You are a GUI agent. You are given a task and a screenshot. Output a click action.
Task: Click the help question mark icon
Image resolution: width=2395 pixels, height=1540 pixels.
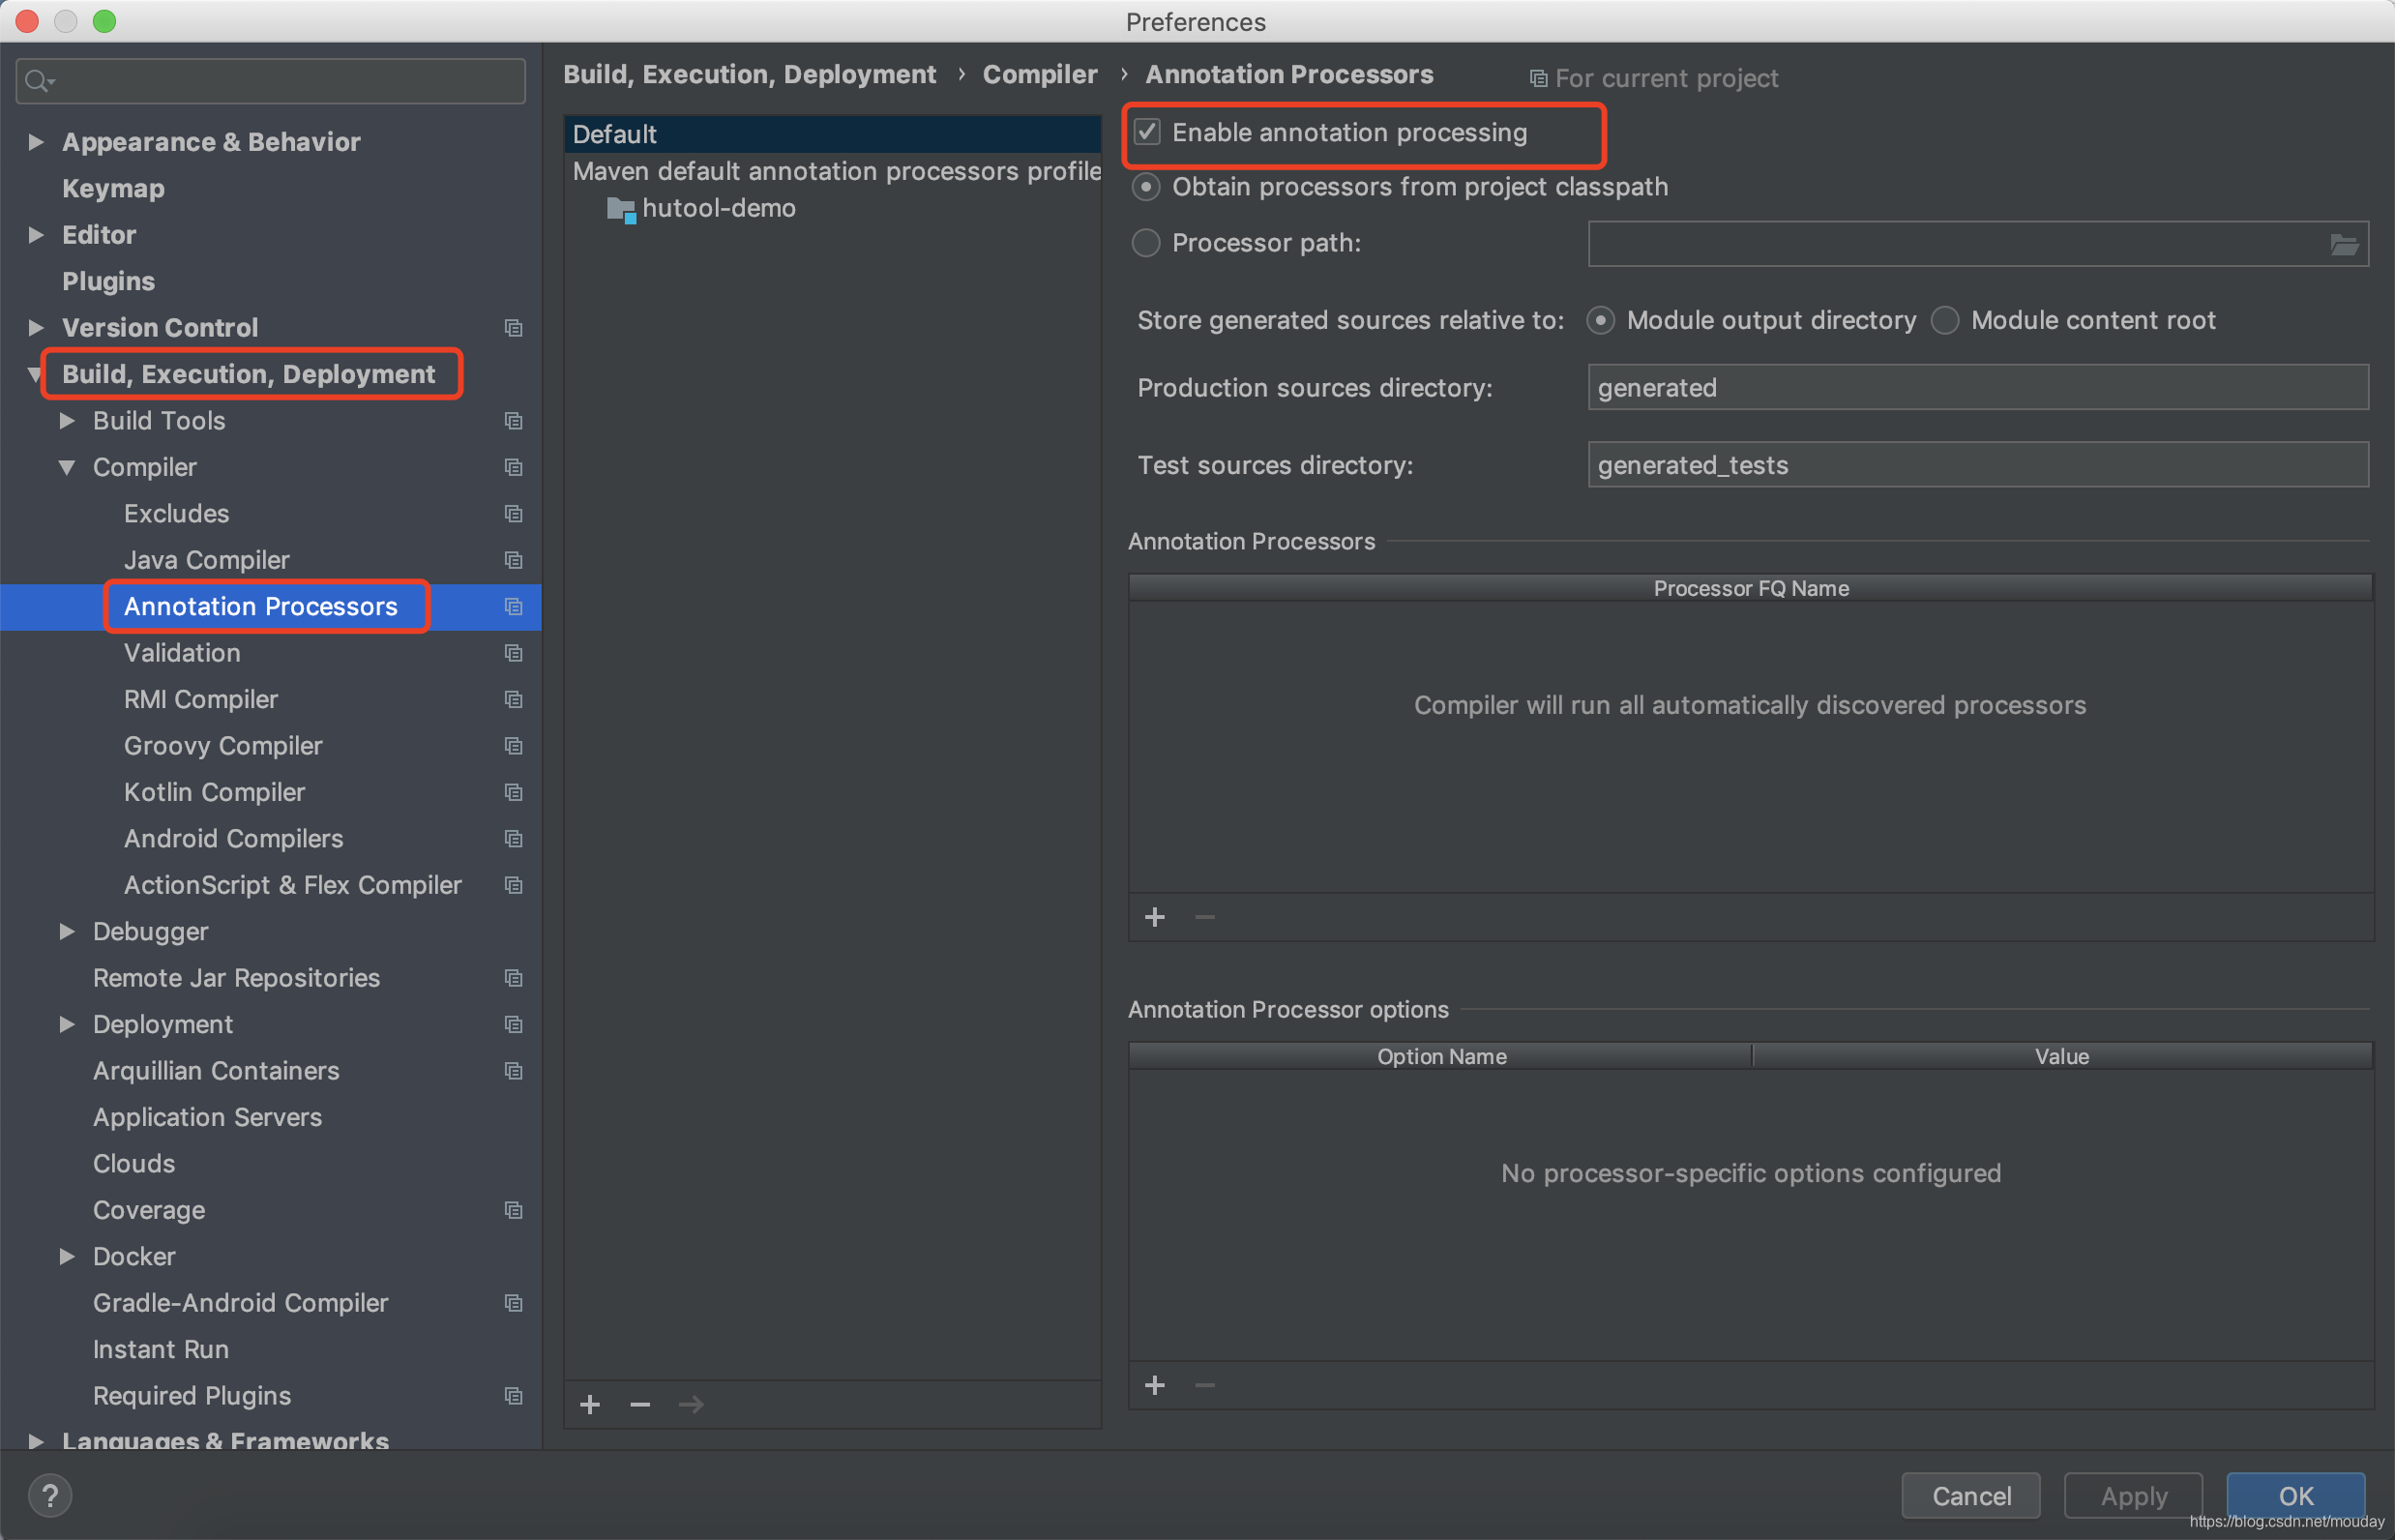[x=49, y=1495]
